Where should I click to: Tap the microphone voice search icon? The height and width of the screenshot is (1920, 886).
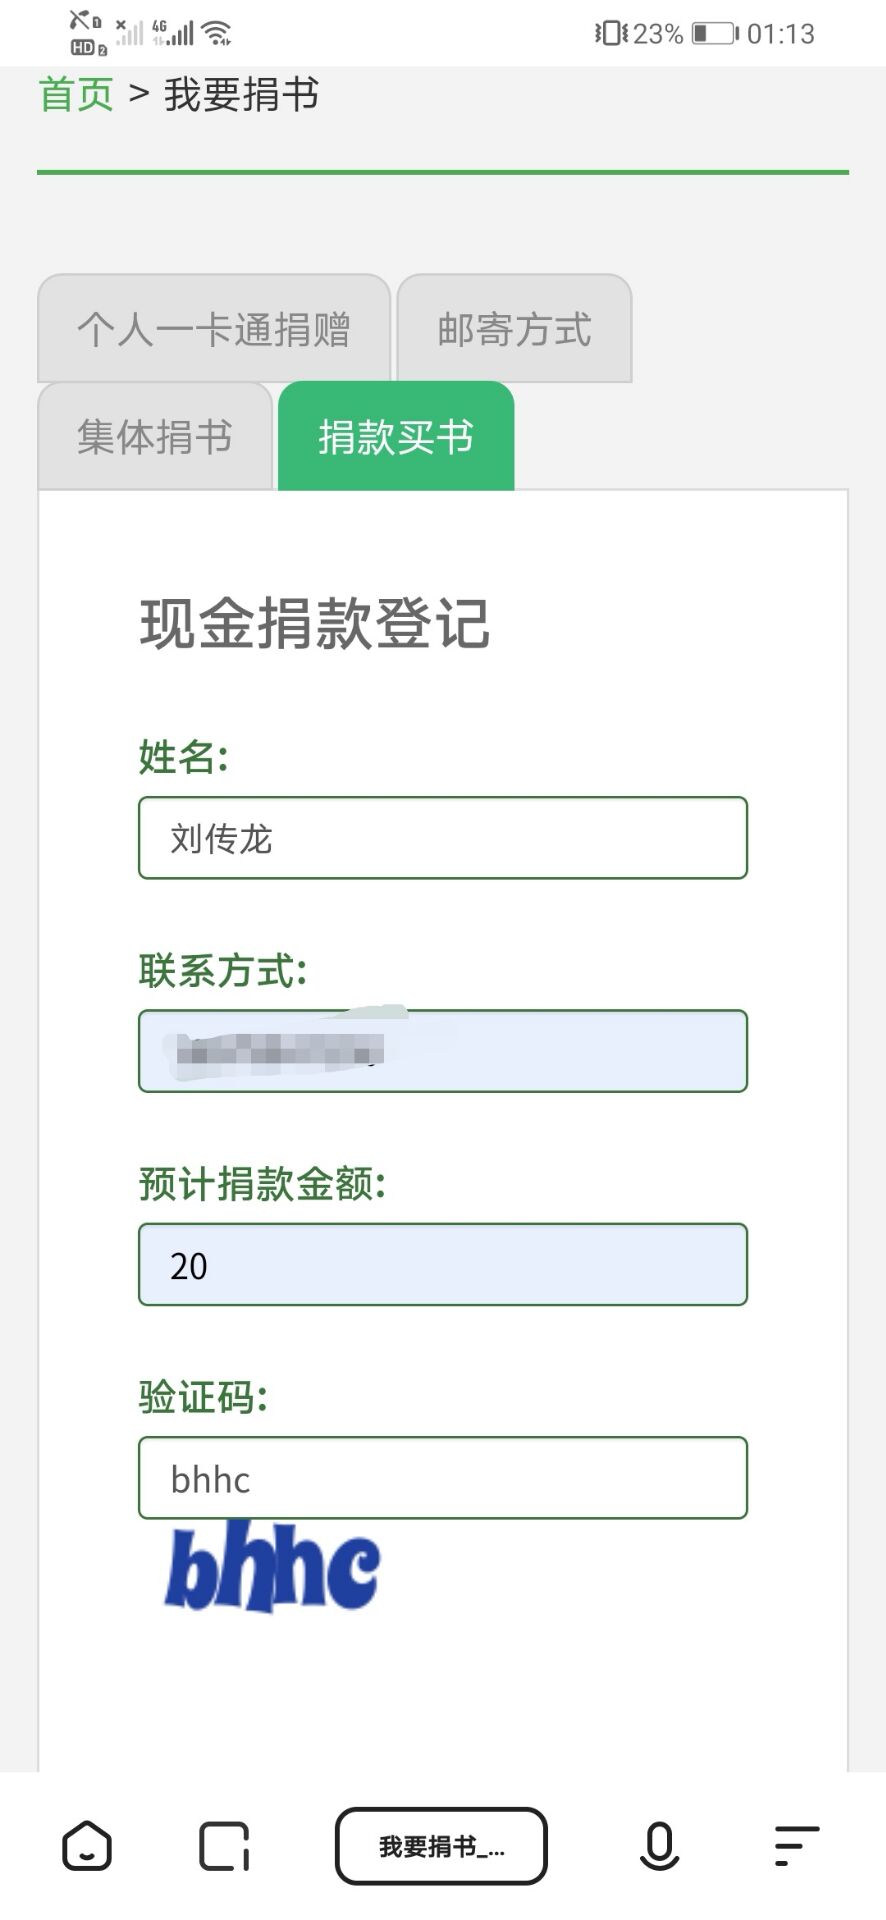pos(659,1846)
